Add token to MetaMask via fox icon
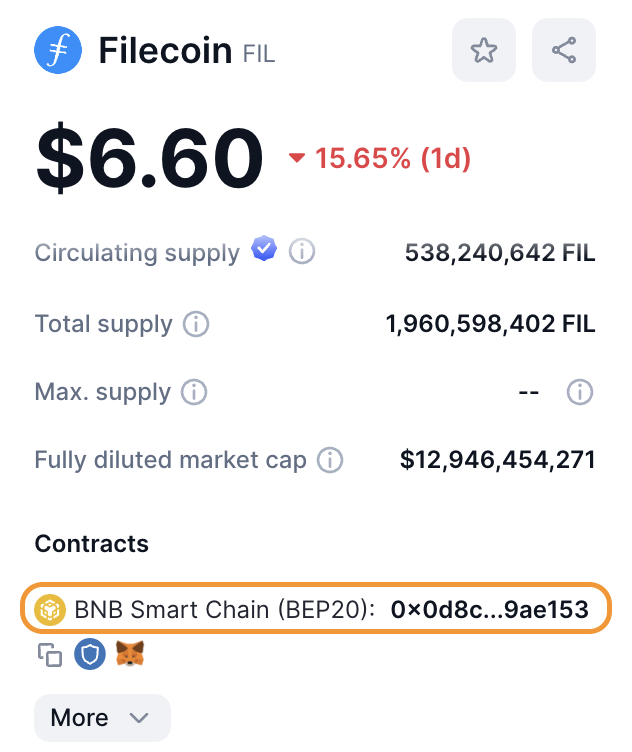The width and height of the screenshot is (632, 752). (129, 655)
